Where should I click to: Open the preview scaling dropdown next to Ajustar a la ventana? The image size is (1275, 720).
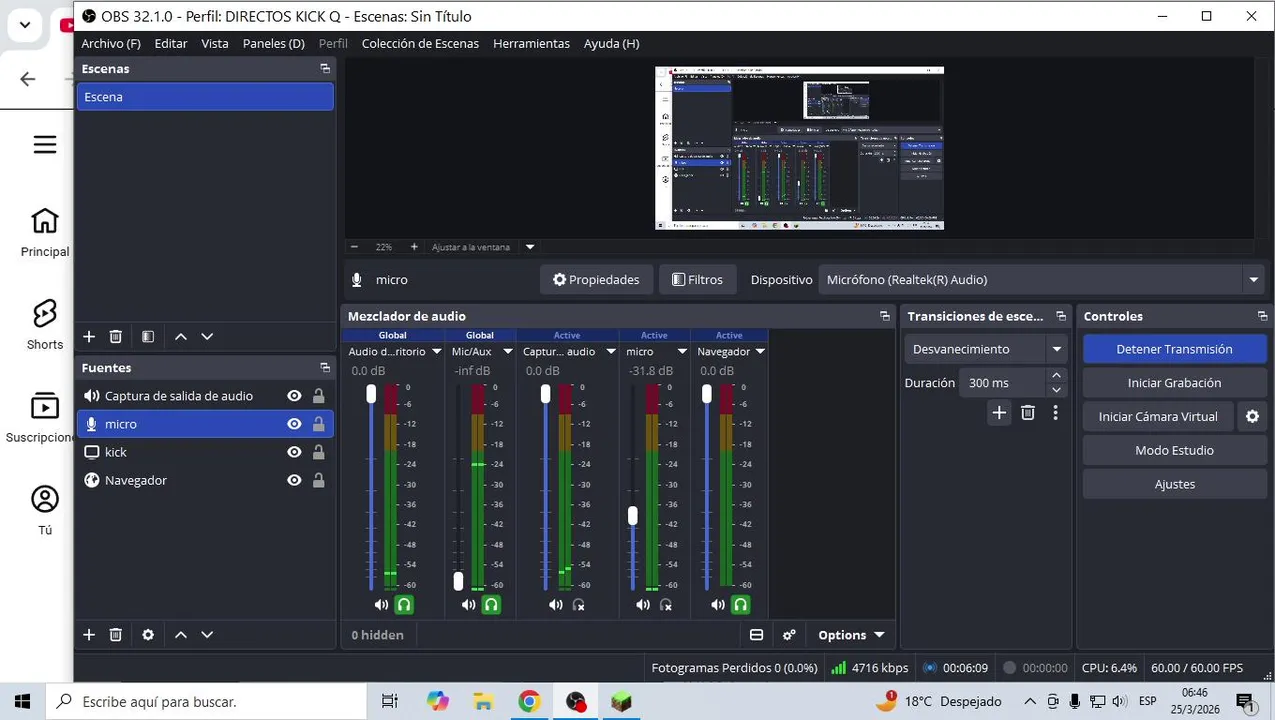[x=530, y=247]
